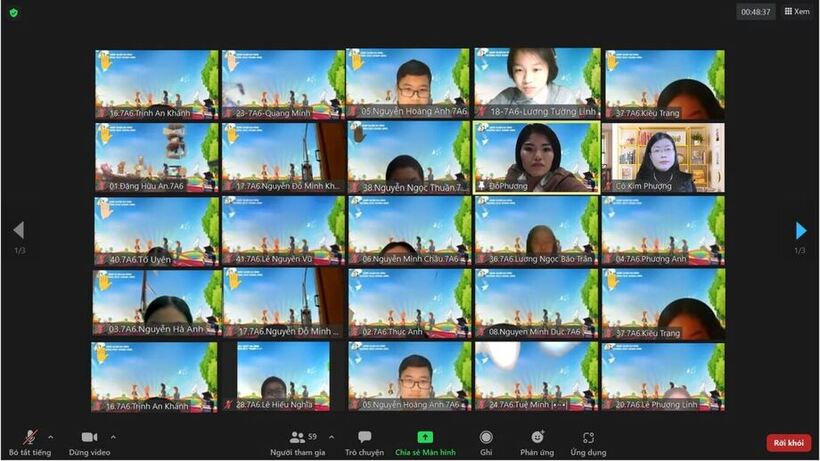This screenshot has height=461, width=820.
Task: Select Cô Kim Phượng video tile
Action: [662, 157]
